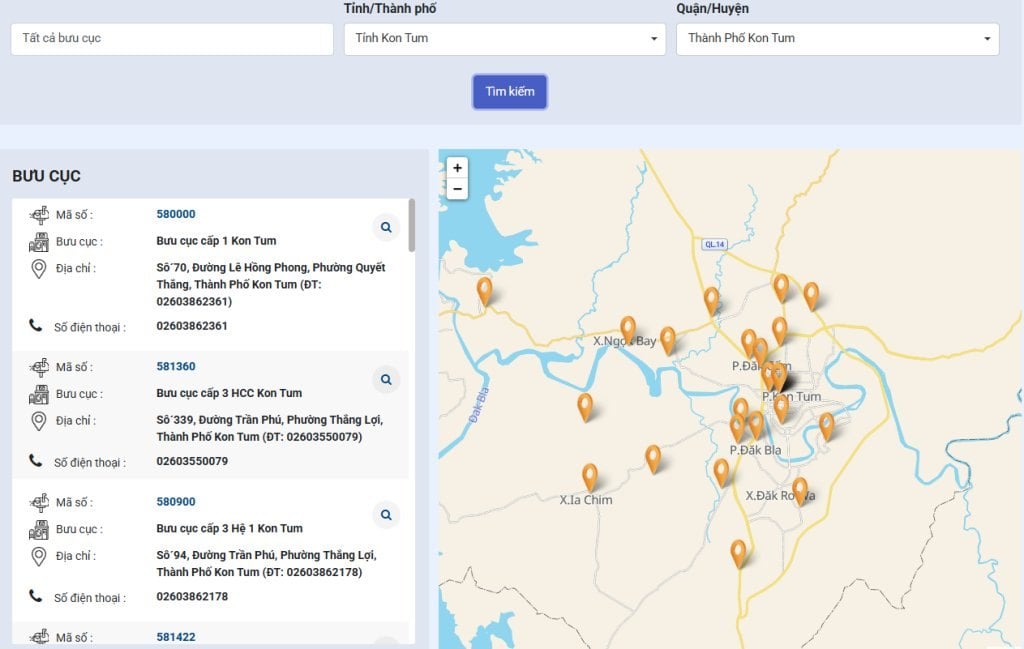
Task: Click magnifier icon for post office 580000
Action: coord(386,228)
